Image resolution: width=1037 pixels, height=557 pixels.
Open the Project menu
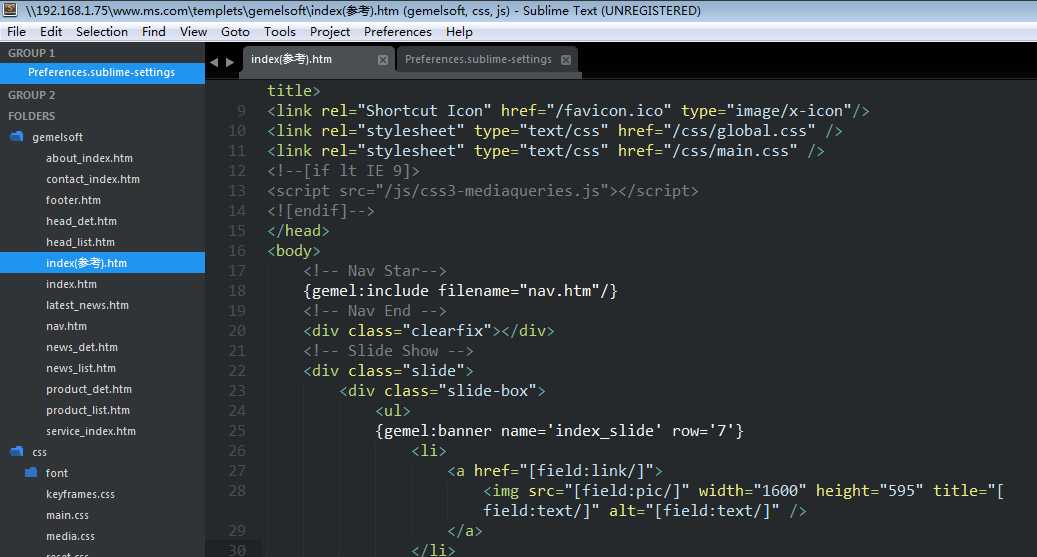[330, 32]
